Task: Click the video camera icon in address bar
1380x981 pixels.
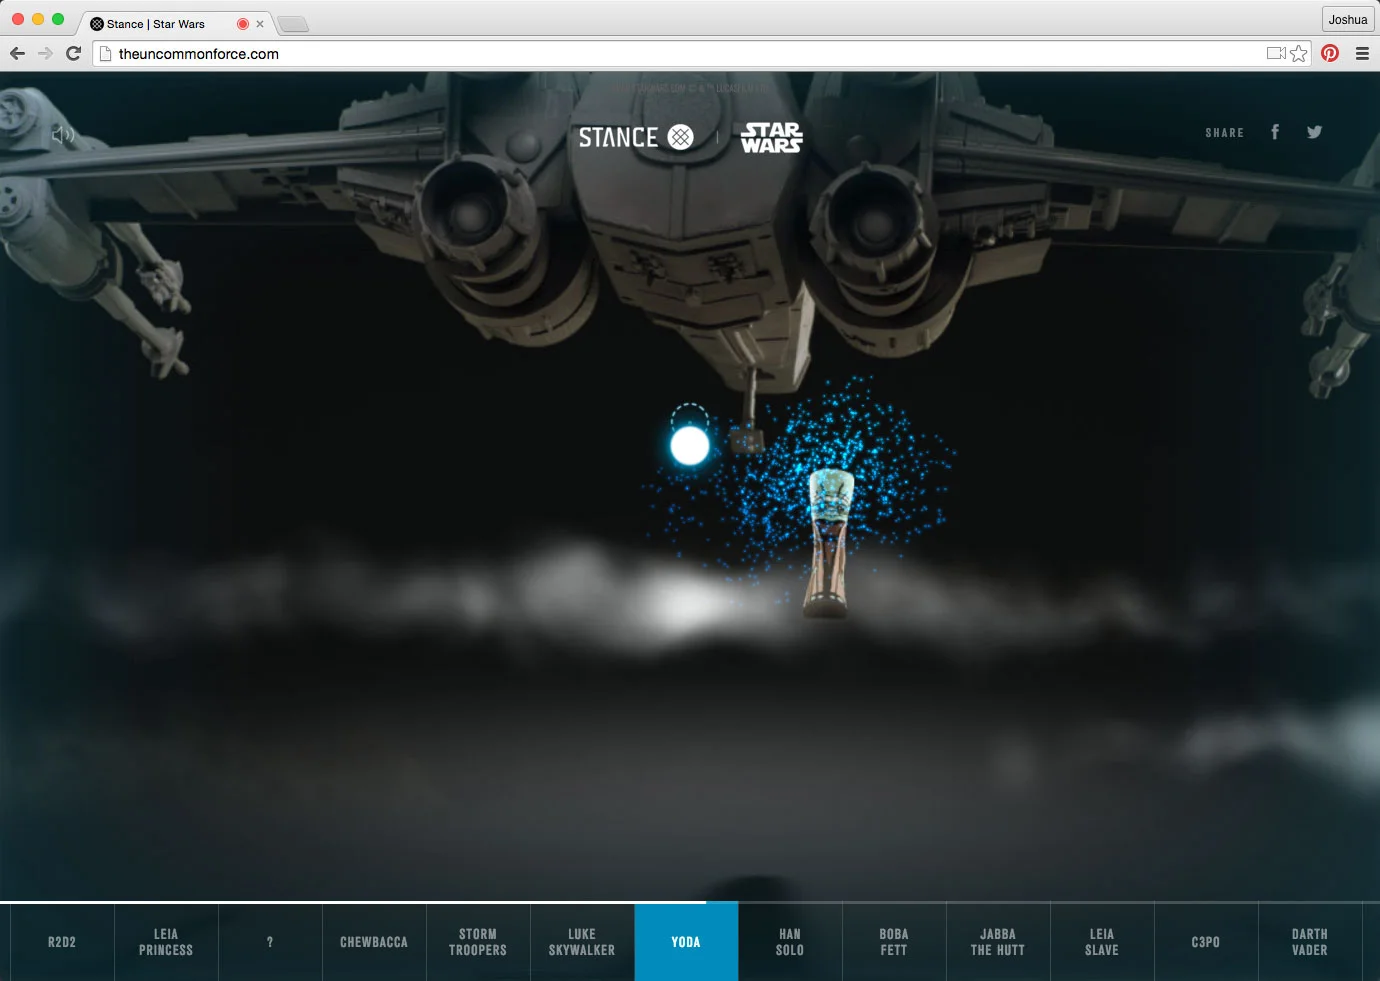Action: coord(1276,53)
